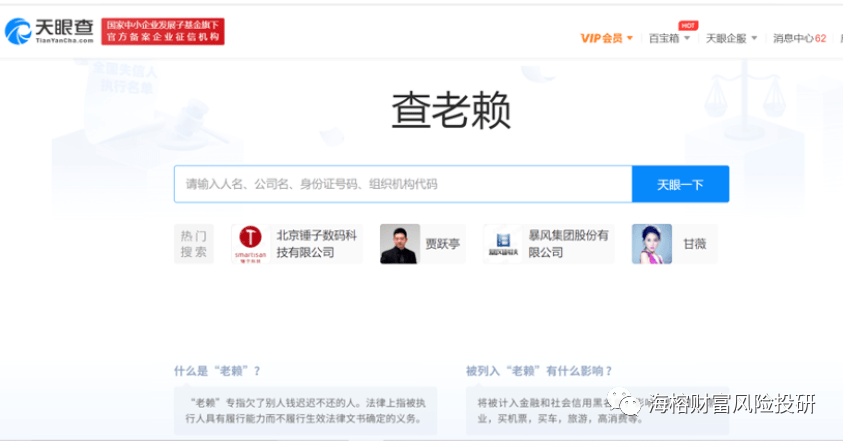Select the Smartisan company logo thumbnail
The height and width of the screenshot is (441, 843).
click(x=250, y=244)
